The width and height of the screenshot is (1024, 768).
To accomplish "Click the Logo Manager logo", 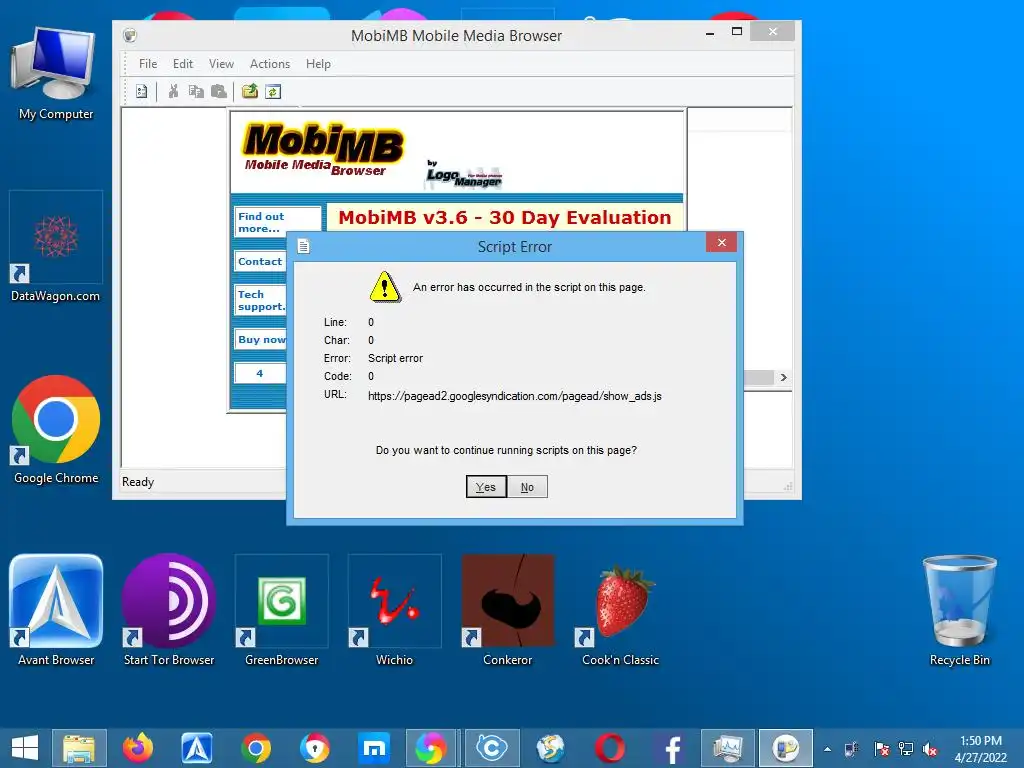I will pos(464,174).
